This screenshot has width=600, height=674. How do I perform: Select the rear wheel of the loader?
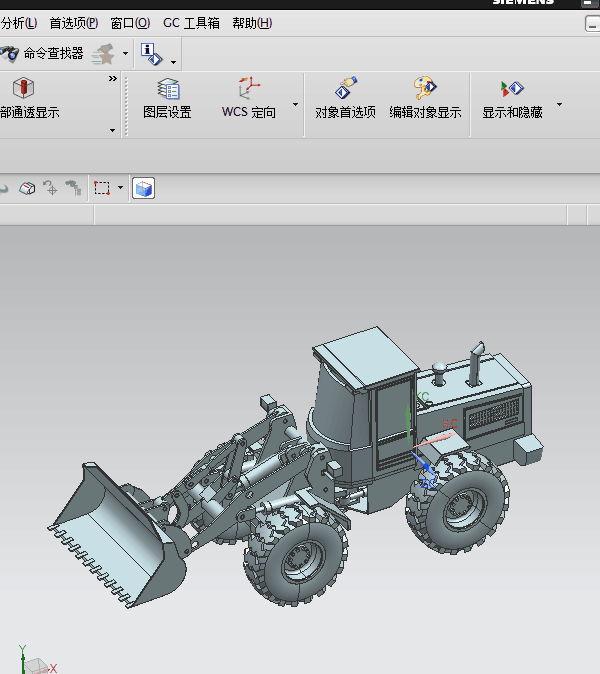pos(458,503)
